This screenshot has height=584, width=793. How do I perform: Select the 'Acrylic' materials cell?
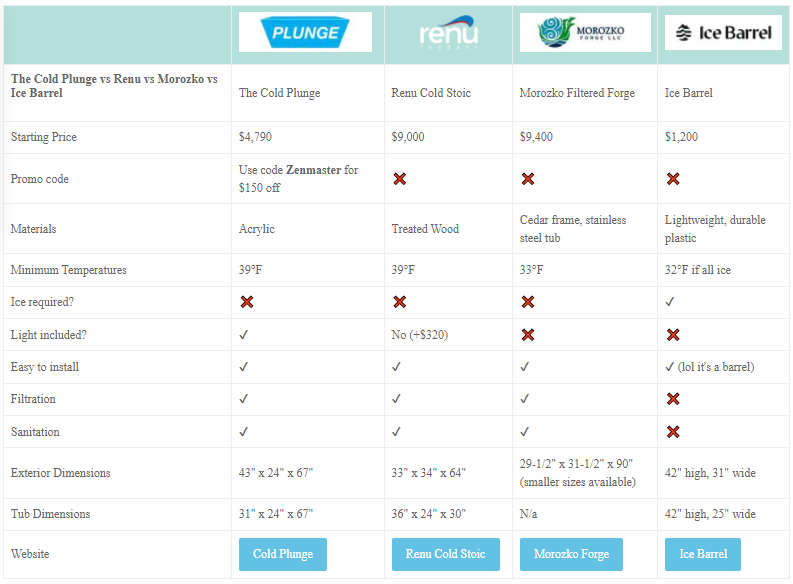point(256,229)
